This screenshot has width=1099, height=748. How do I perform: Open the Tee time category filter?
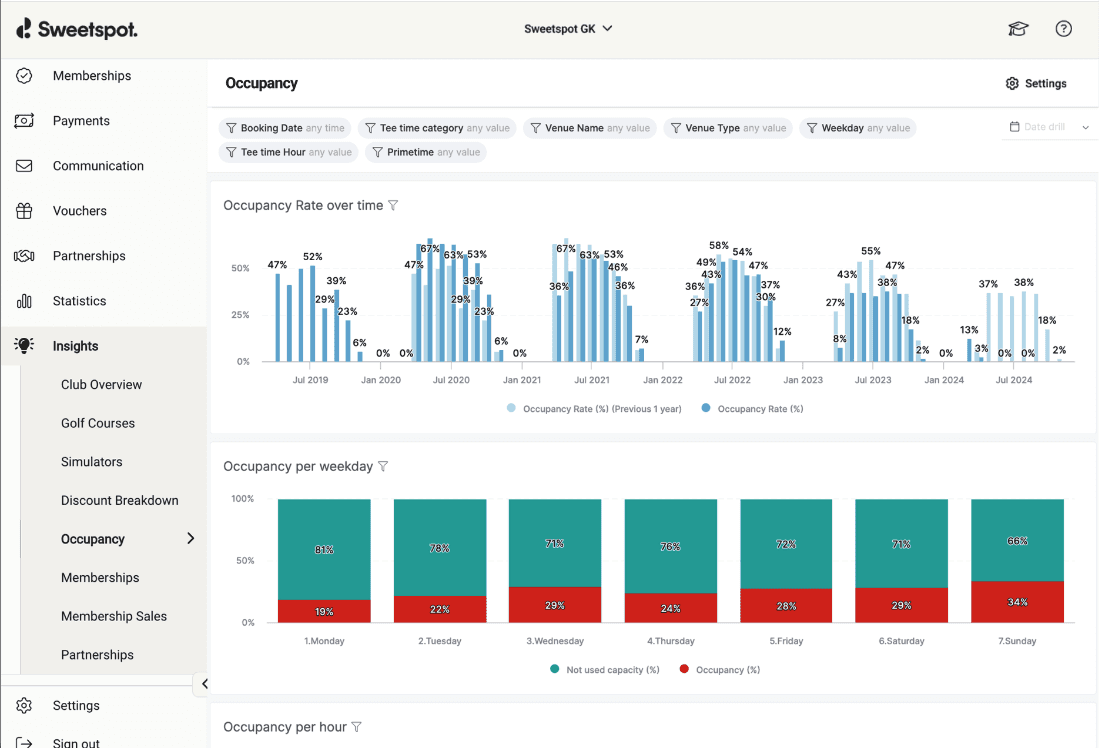click(438, 128)
